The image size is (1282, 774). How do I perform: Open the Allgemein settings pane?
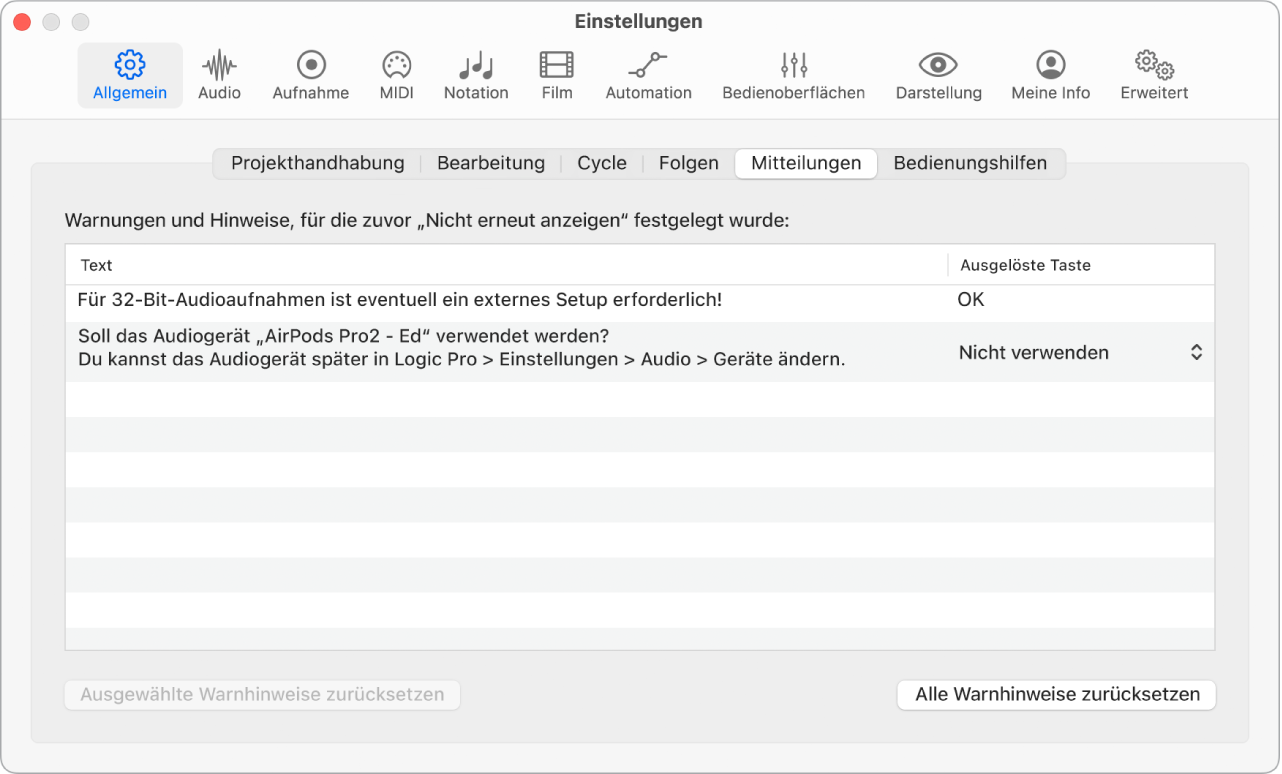tap(130, 76)
